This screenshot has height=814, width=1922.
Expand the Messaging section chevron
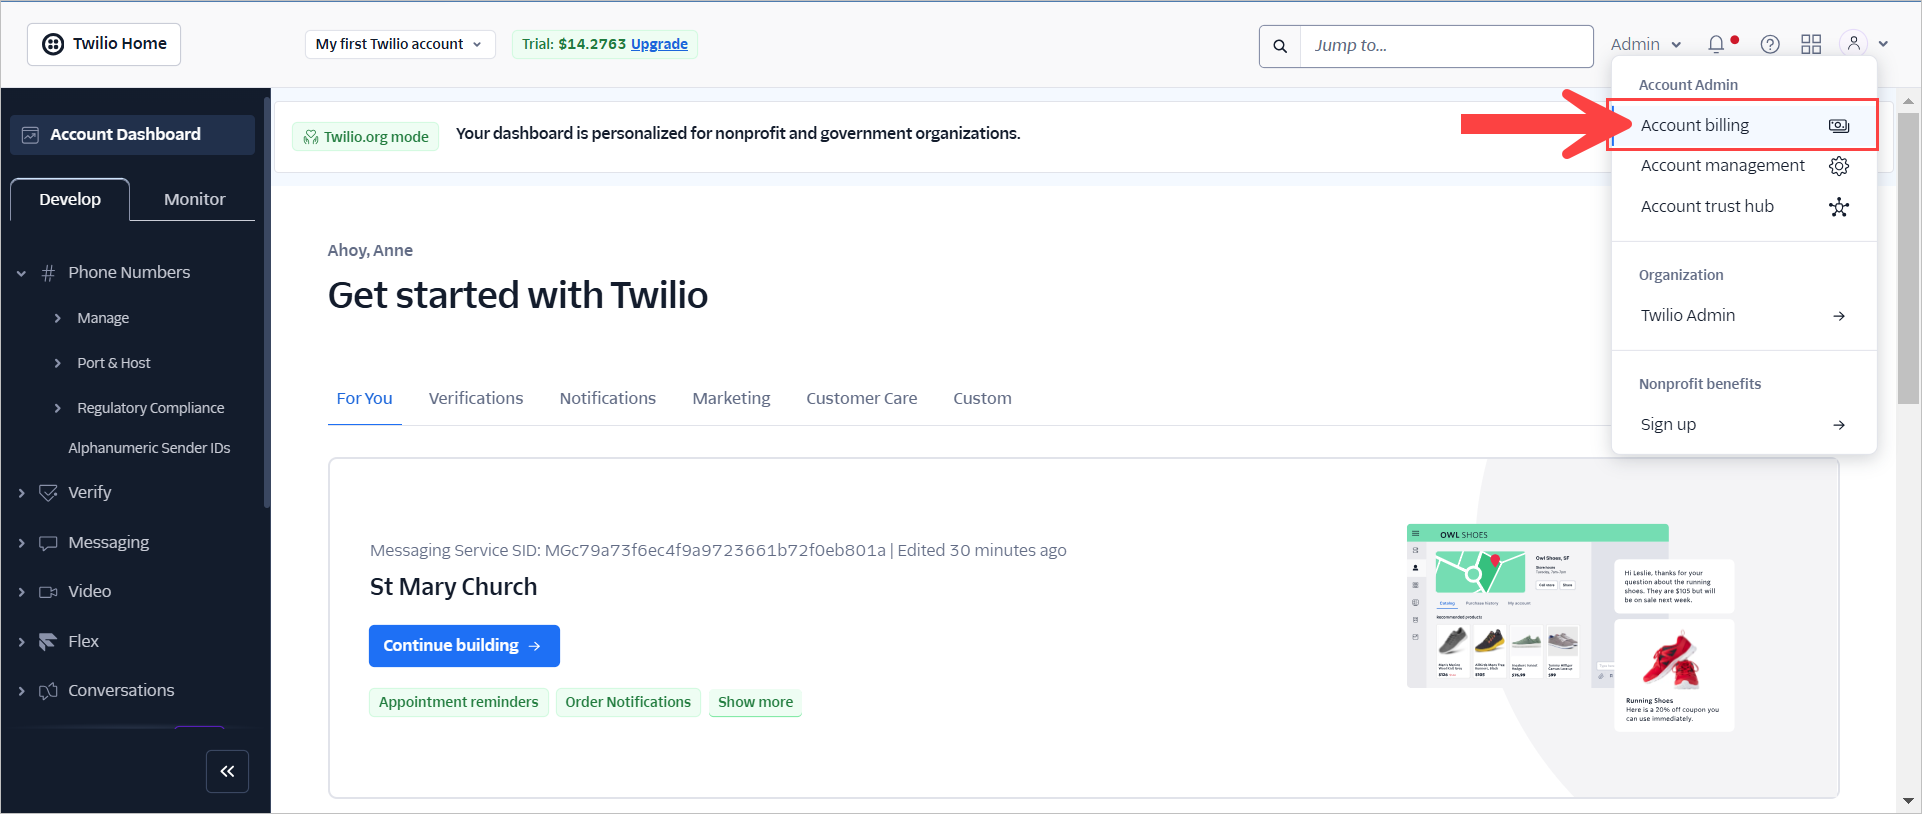point(21,543)
